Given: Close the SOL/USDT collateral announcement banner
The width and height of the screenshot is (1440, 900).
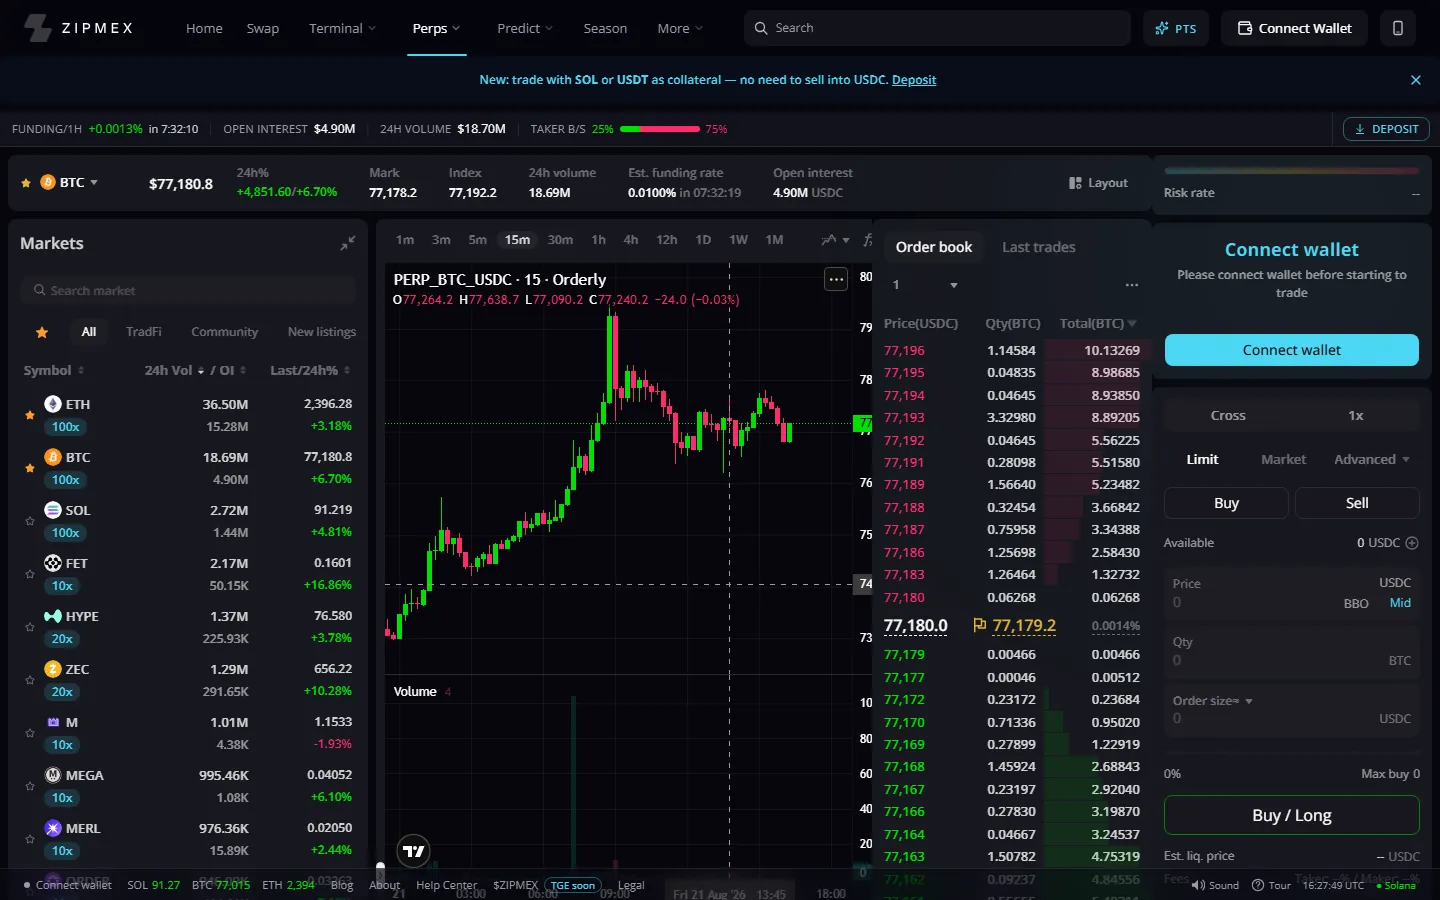Looking at the screenshot, I should [x=1415, y=80].
